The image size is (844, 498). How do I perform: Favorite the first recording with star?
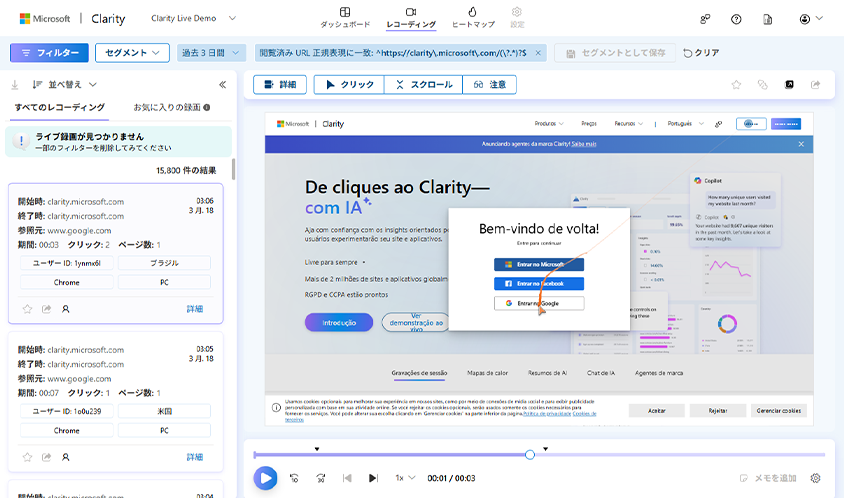[27, 309]
